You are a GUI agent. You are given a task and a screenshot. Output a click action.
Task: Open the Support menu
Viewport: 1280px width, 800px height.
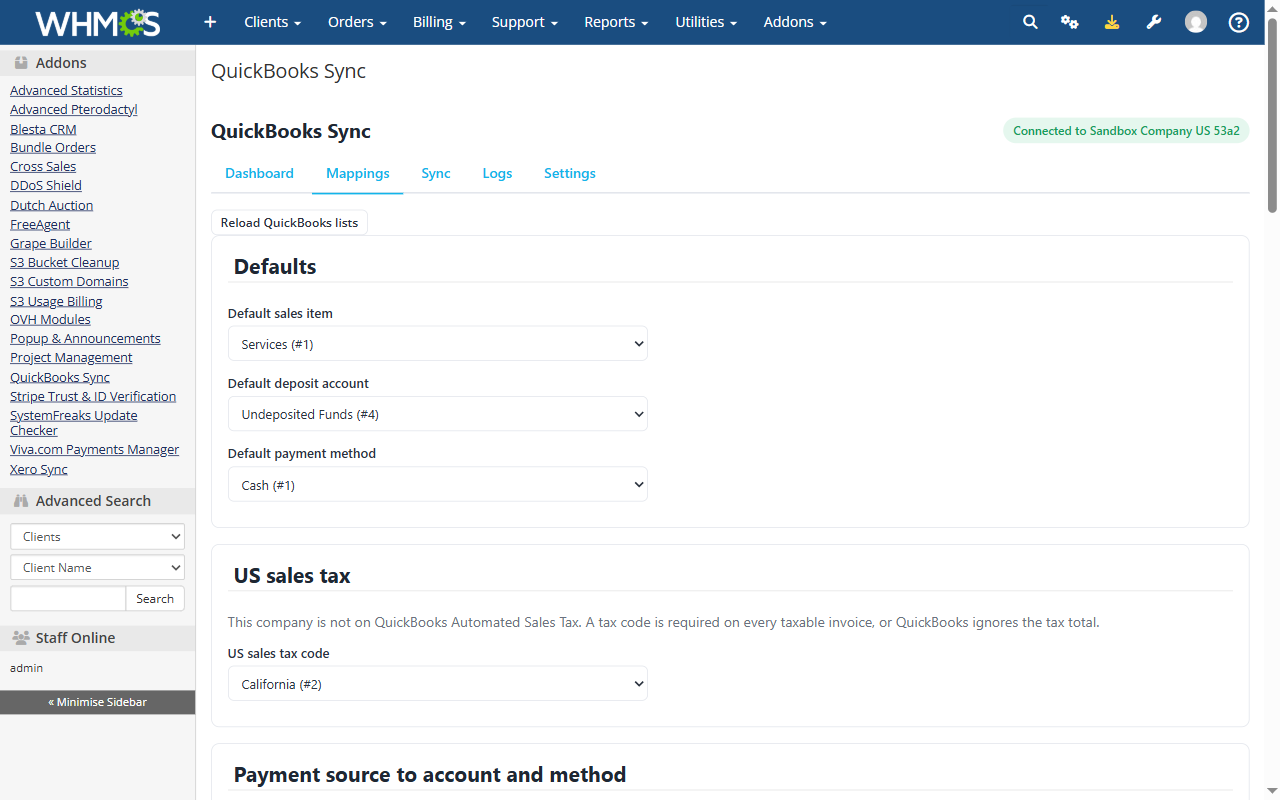pyautogui.click(x=525, y=22)
